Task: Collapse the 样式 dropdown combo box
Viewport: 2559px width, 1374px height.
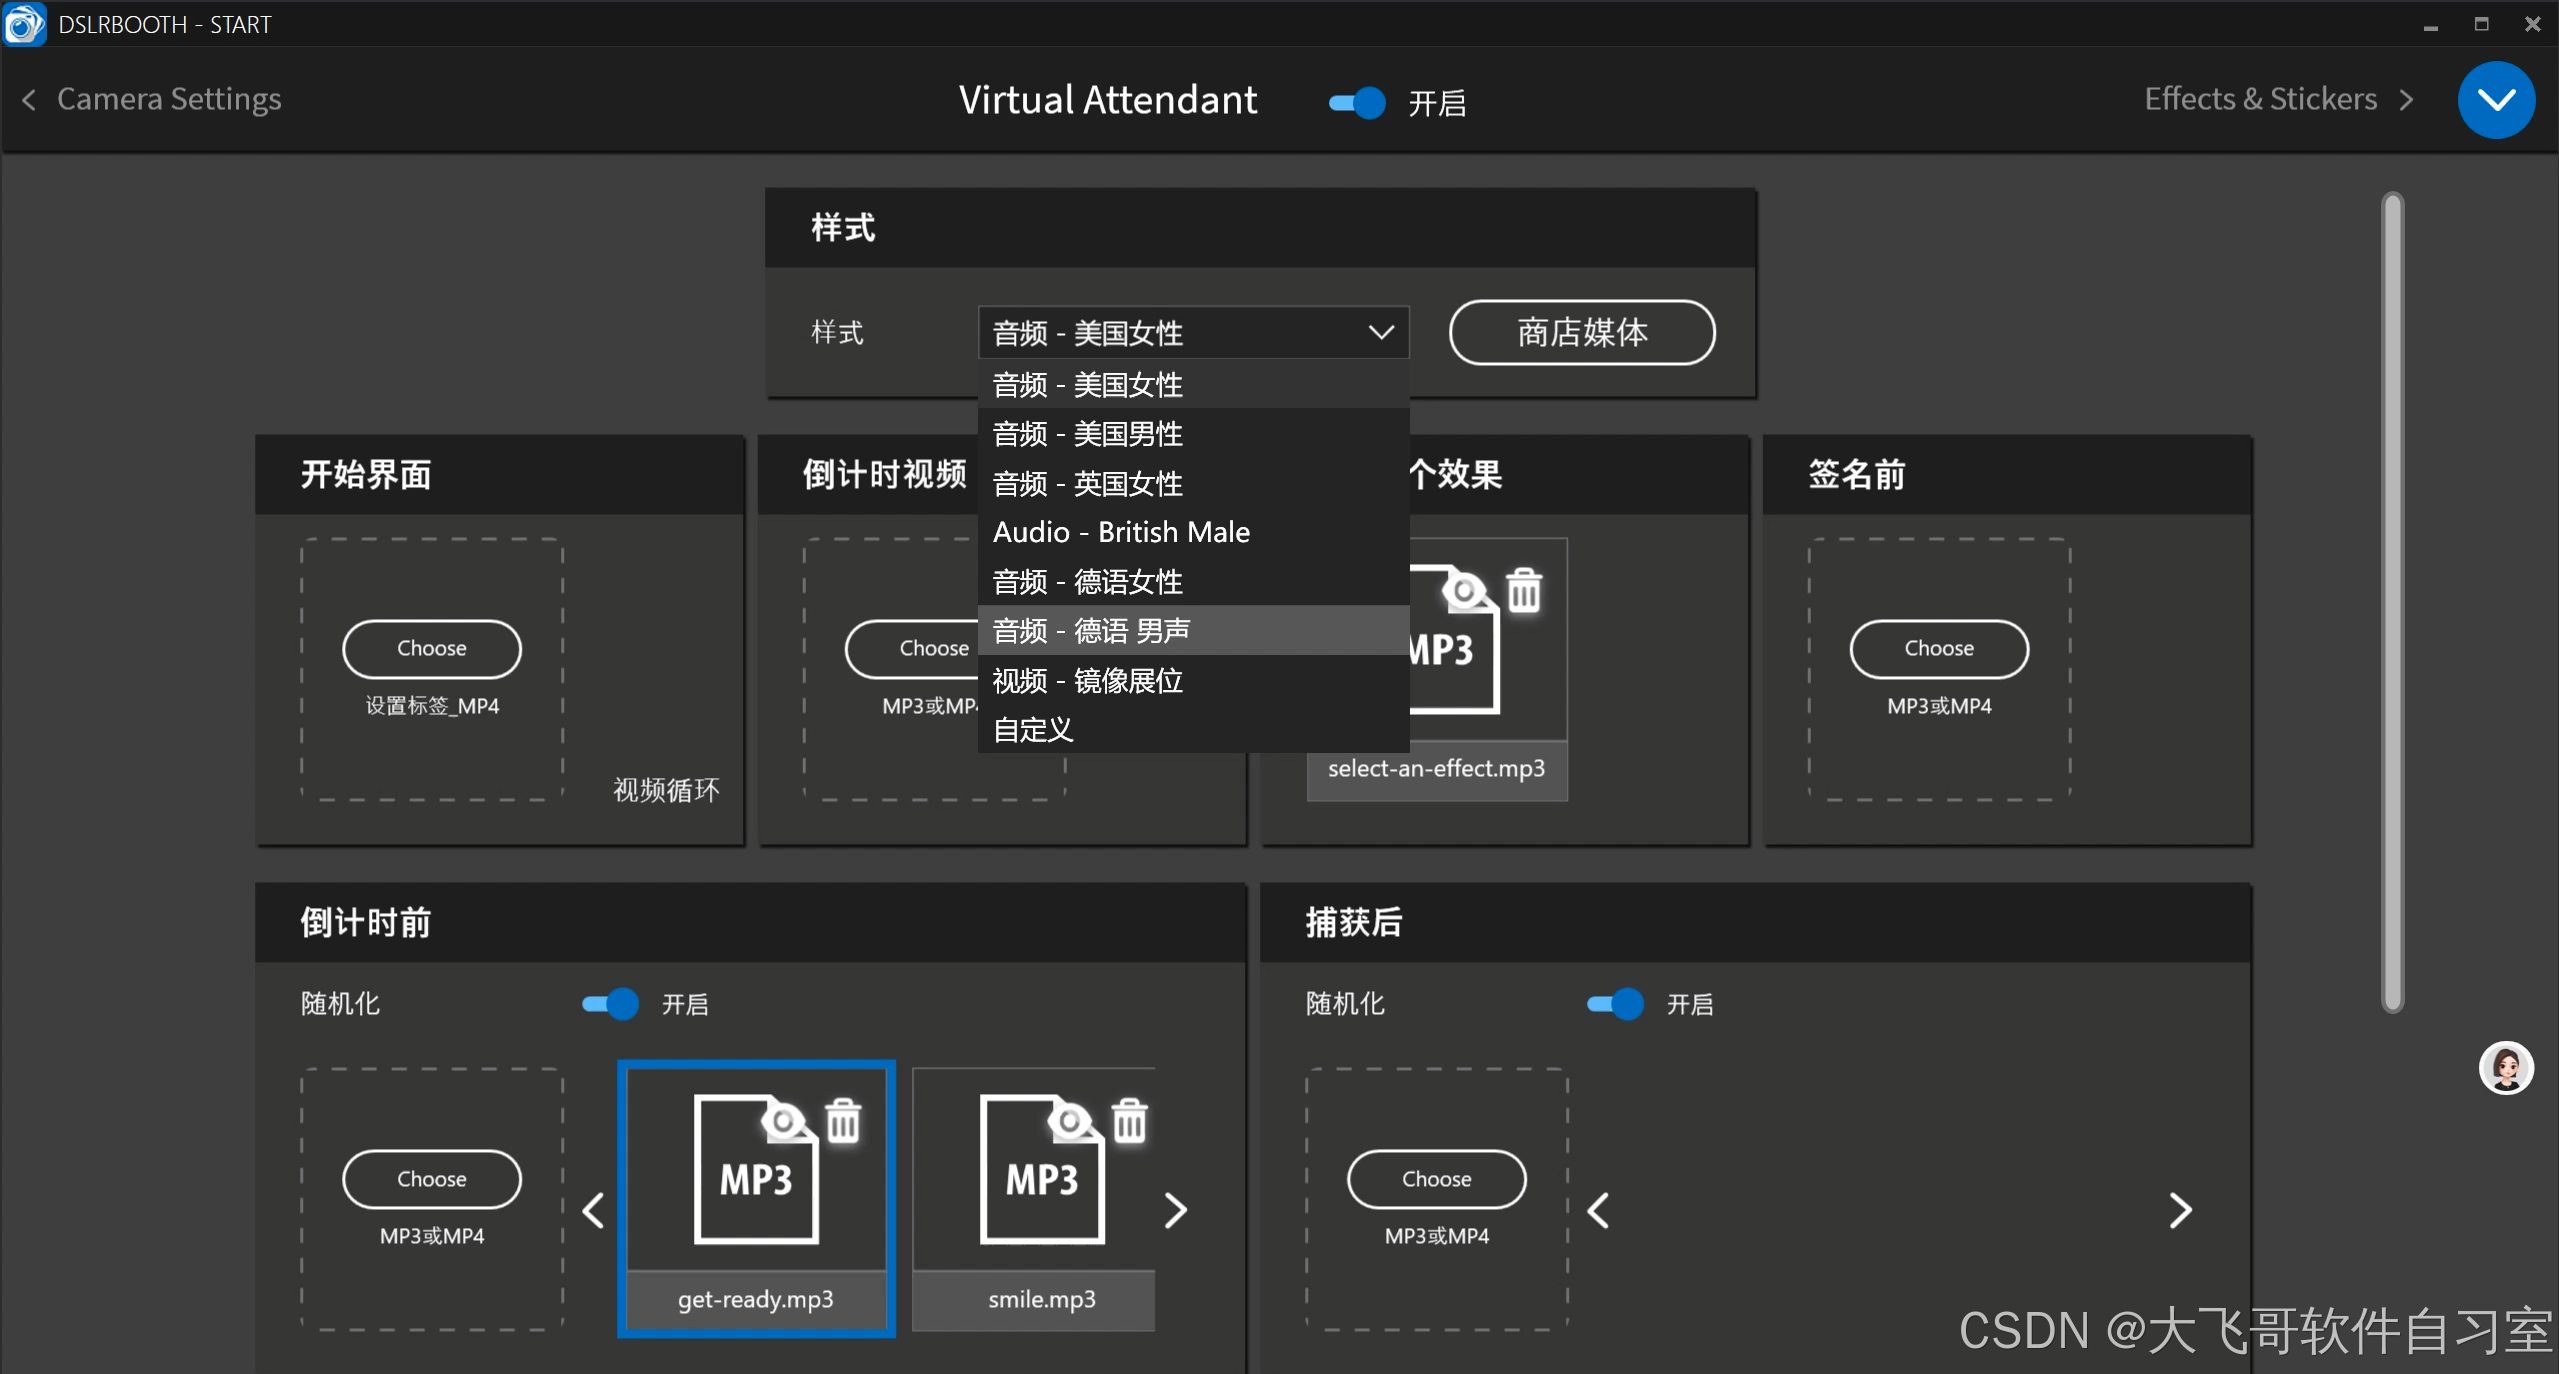Action: (1192, 332)
